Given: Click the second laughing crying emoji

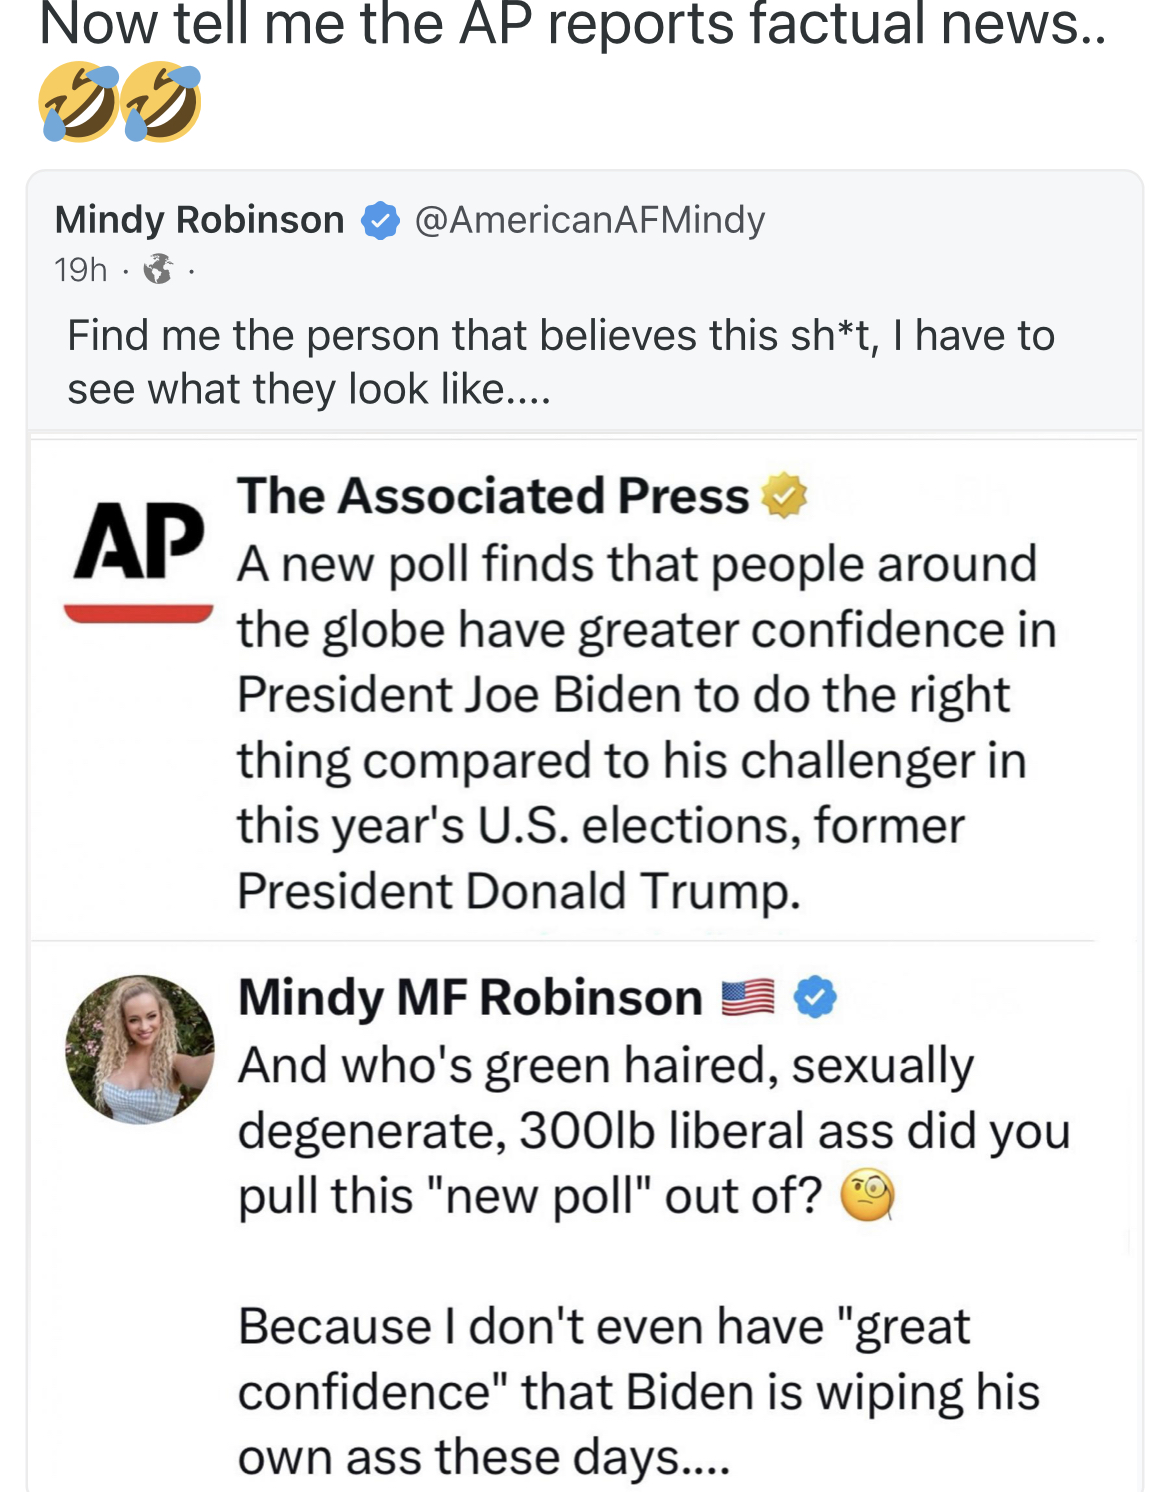Looking at the screenshot, I should [161, 102].
